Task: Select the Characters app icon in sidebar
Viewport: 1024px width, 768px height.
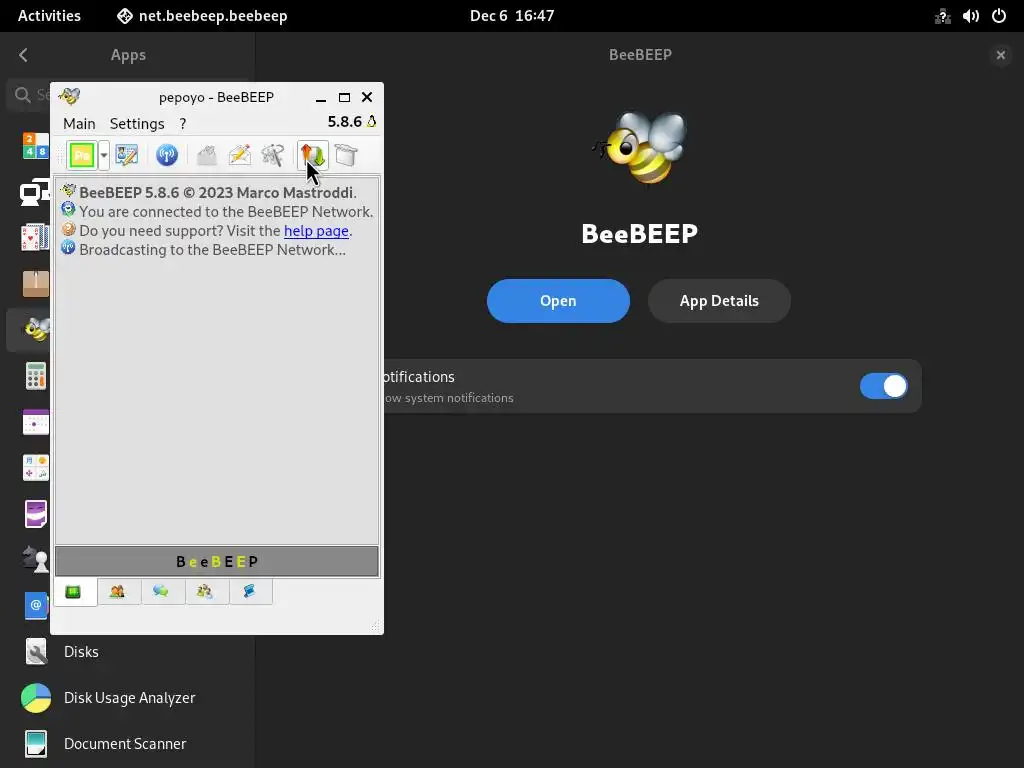Action: pyautogui.click(x=35, y=468)
